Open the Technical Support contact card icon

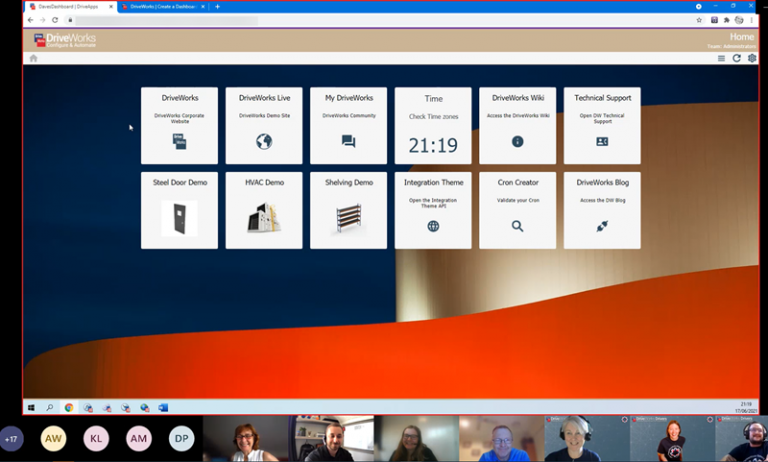[x=602, y=142]
